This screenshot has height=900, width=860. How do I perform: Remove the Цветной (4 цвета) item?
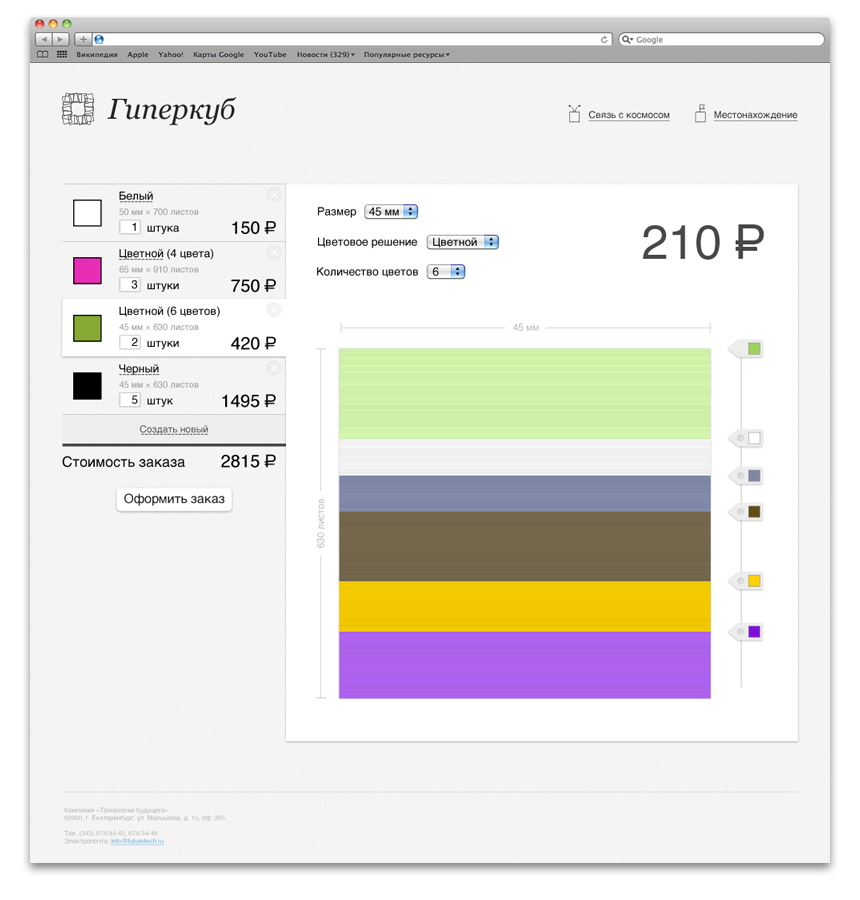274,252
